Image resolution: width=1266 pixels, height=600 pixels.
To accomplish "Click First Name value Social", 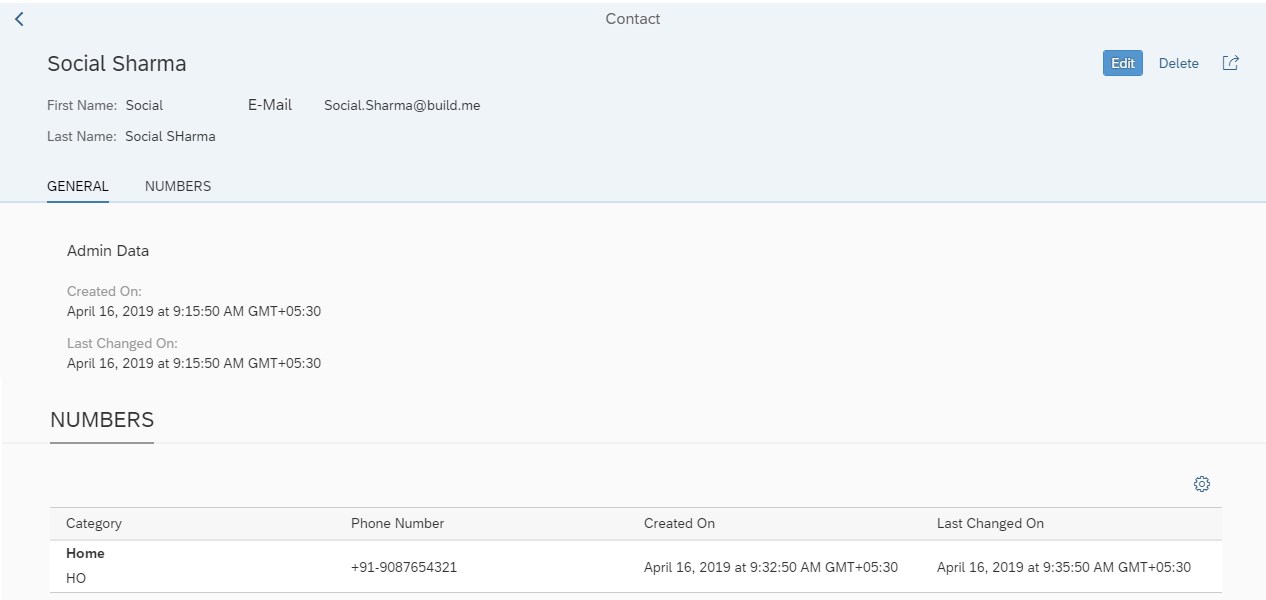I will point(144,105).
